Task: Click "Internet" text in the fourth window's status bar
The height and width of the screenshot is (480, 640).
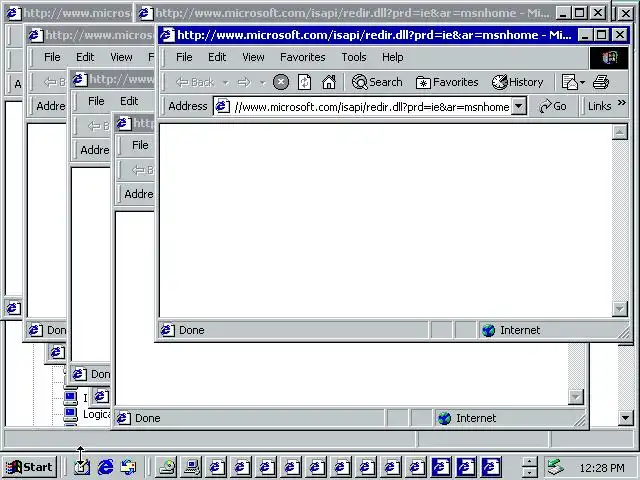Action: (476, 418)
